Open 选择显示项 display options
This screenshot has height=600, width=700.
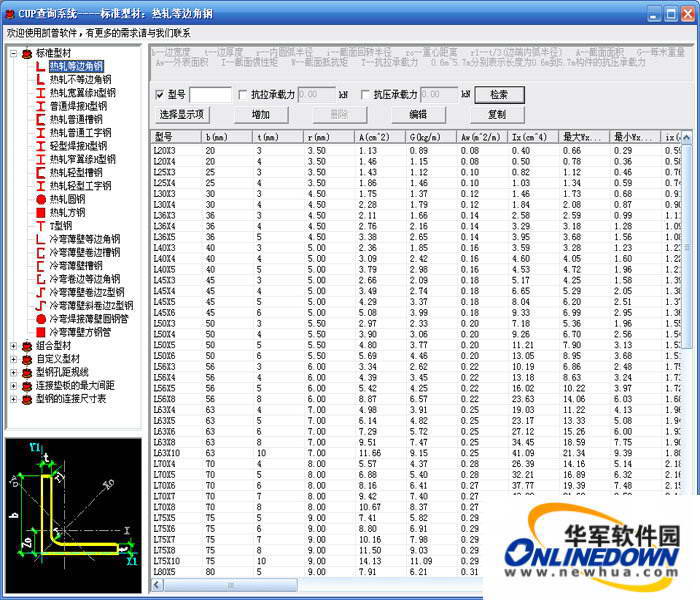coord(182,115)
